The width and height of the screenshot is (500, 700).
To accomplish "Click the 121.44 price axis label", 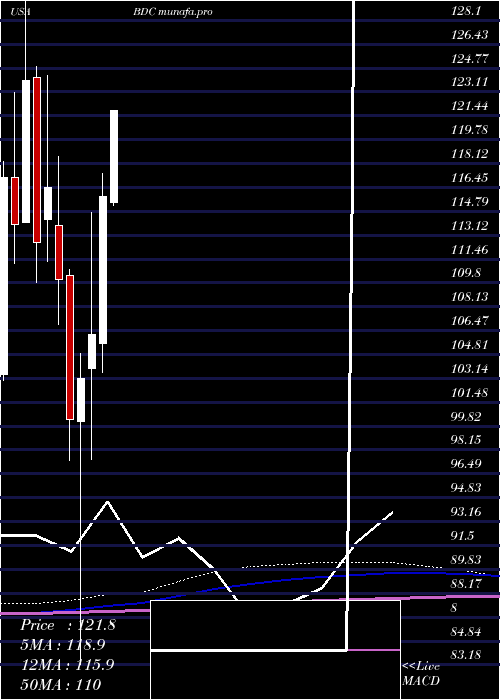I will point(470,106).
